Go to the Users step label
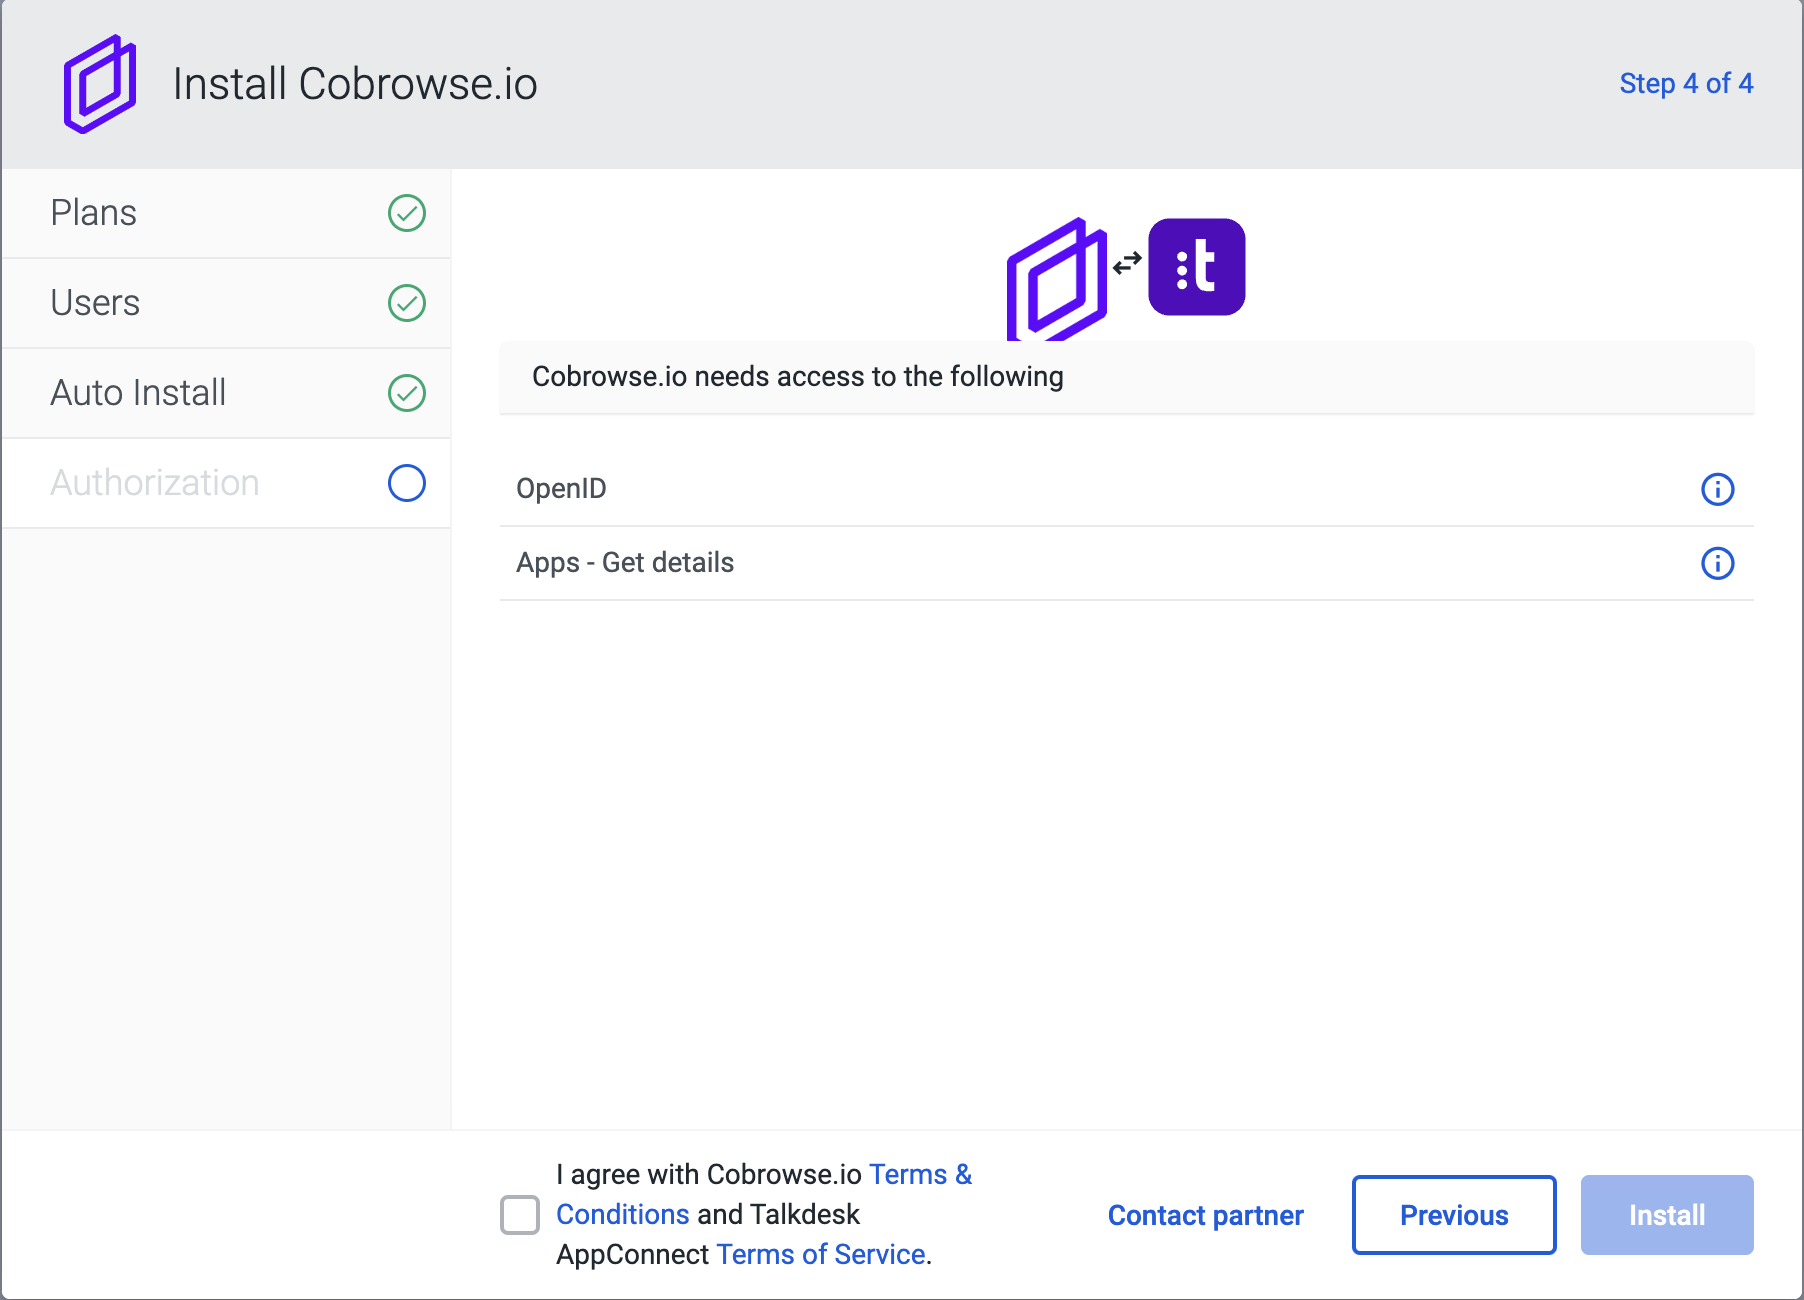This screenshot has height=1300, width=1804. click(95, 303)
